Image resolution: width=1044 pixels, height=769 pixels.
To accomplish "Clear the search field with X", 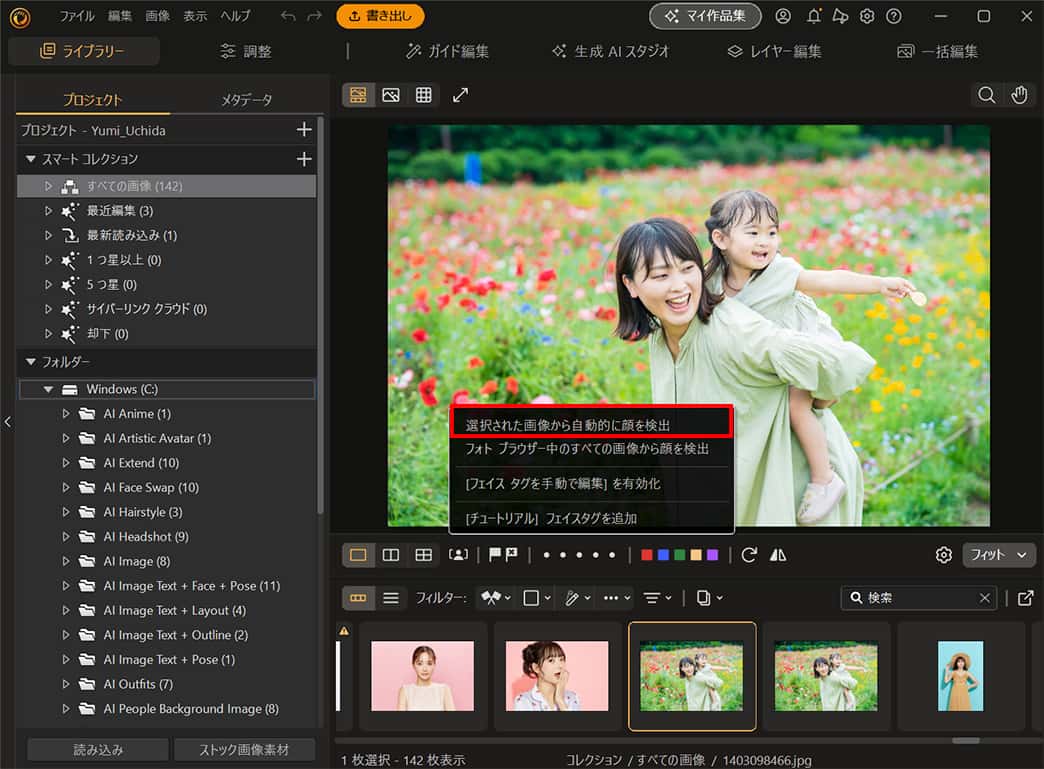I will point(985,598).
